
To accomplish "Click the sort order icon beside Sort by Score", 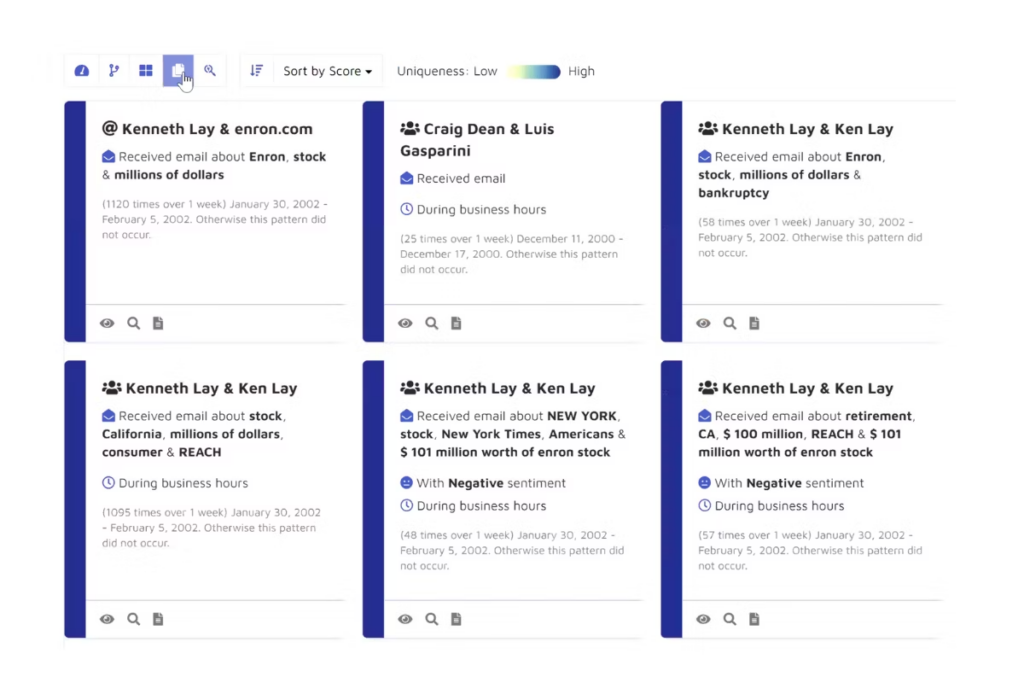I will pos(256,70).
